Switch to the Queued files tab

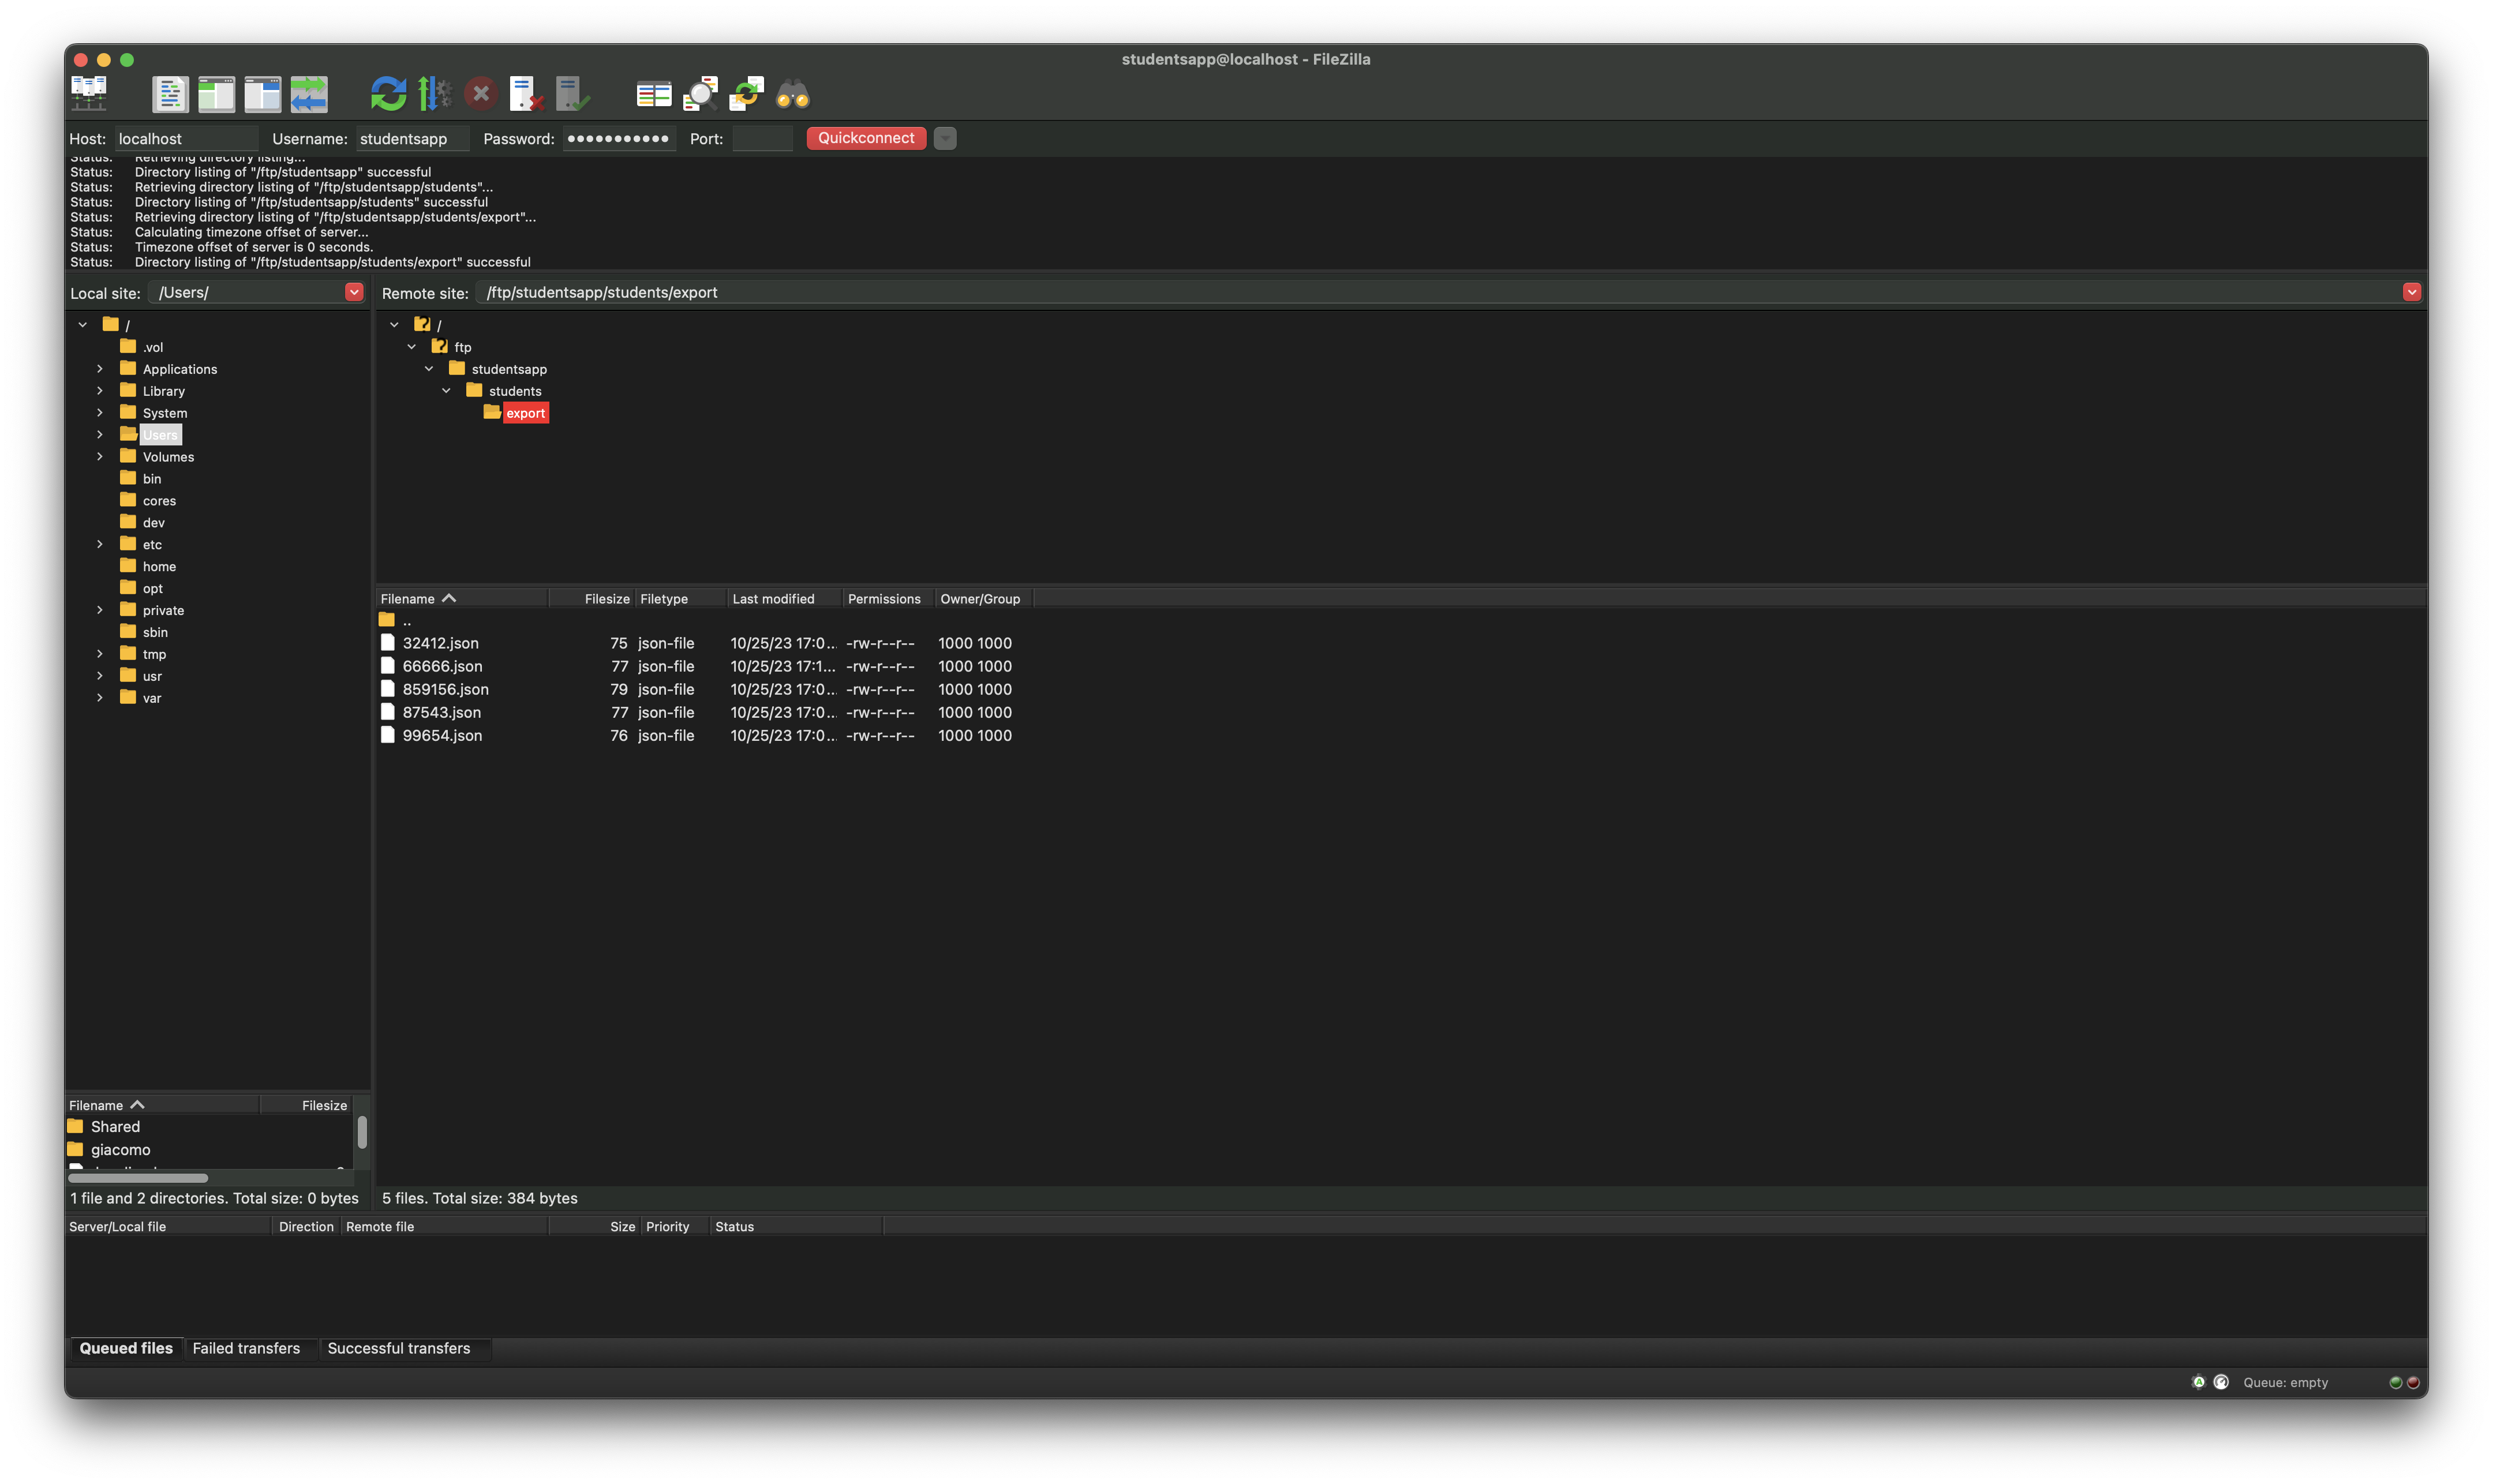pos(126,1348)
